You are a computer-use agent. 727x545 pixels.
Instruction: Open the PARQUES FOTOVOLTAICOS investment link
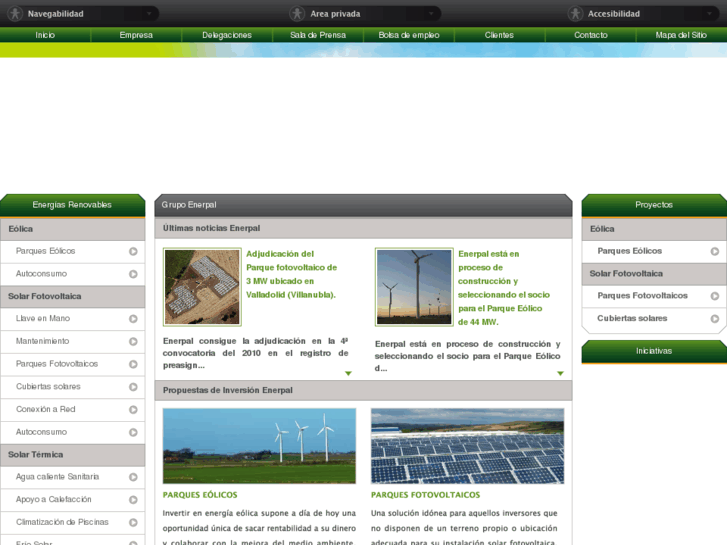426,495
